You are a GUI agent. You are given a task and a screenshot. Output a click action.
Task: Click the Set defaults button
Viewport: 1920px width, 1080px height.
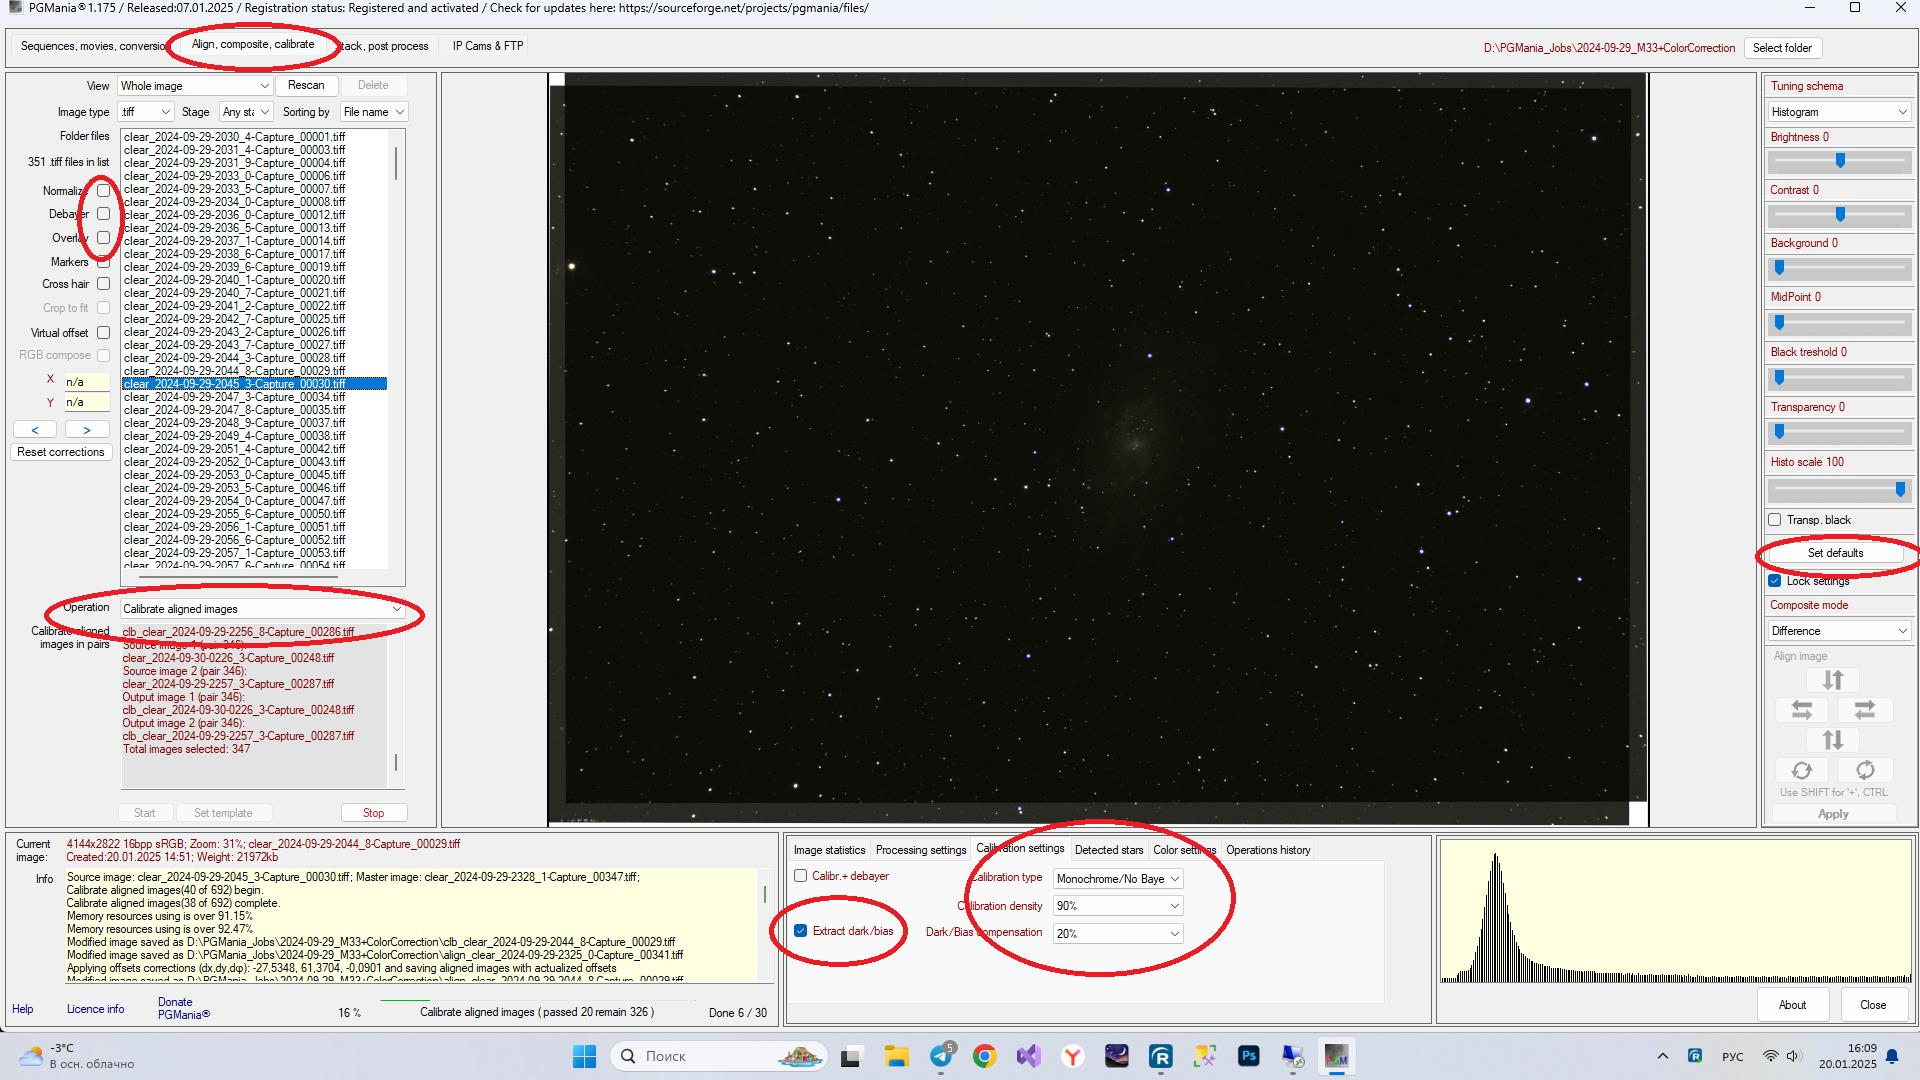tap(1834, 553)
